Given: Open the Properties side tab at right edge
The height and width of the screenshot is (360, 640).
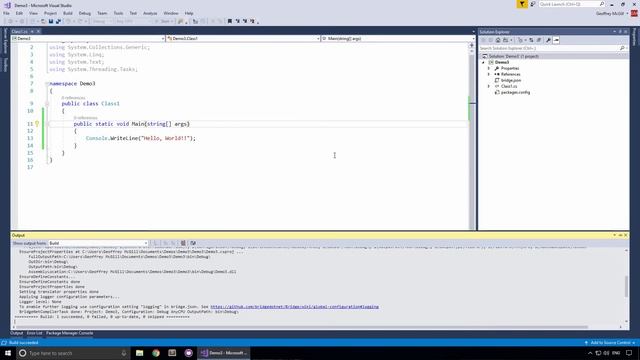Looking at the screenshot, I should (634, 37).
